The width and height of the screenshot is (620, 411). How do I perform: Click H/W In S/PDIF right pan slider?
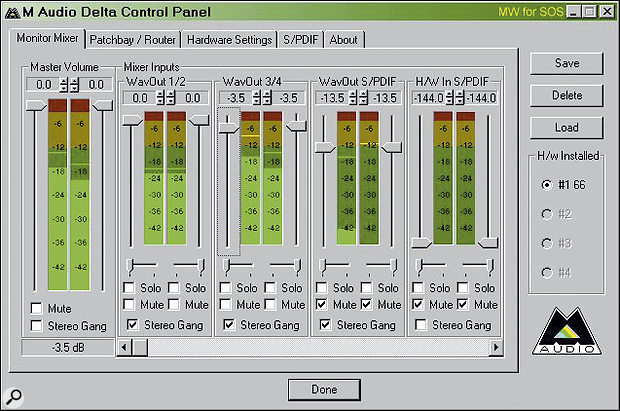[x=490, y=266]
